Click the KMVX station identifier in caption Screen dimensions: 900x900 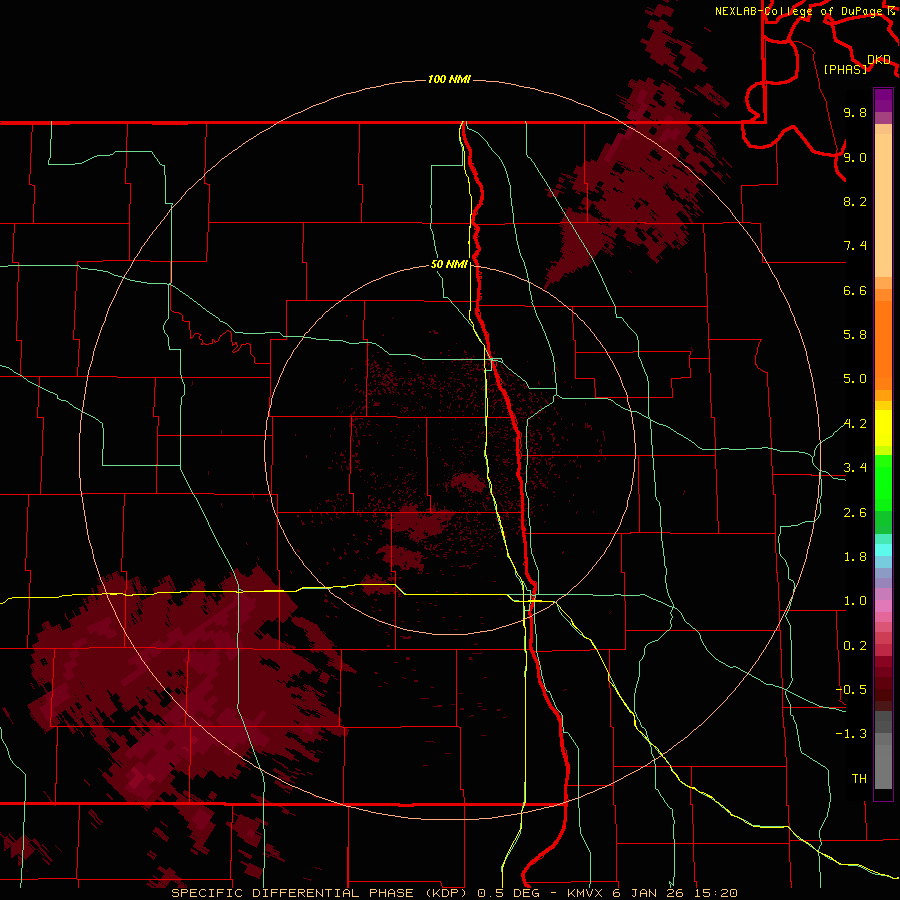click(586, 893)
